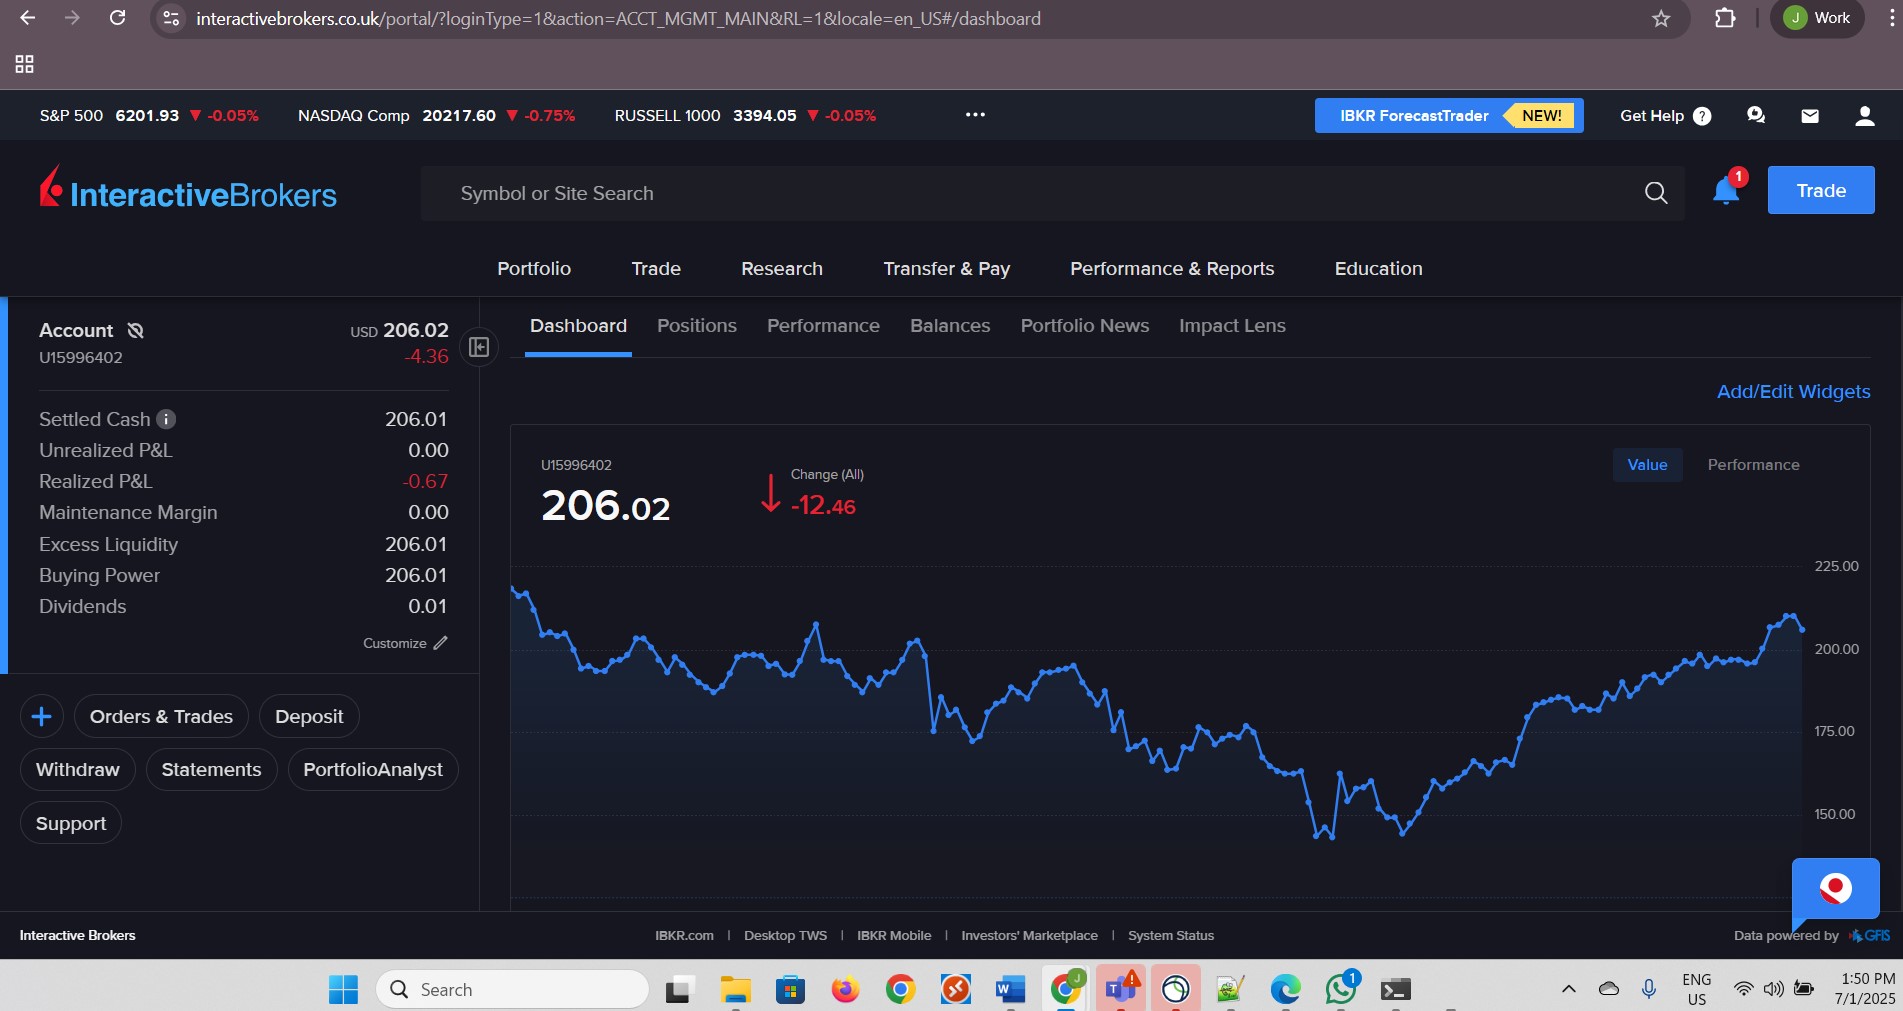Click the search magnifier icon in search bar
This screenshot has height=1011, width=1903.
tap(1656, 193)
